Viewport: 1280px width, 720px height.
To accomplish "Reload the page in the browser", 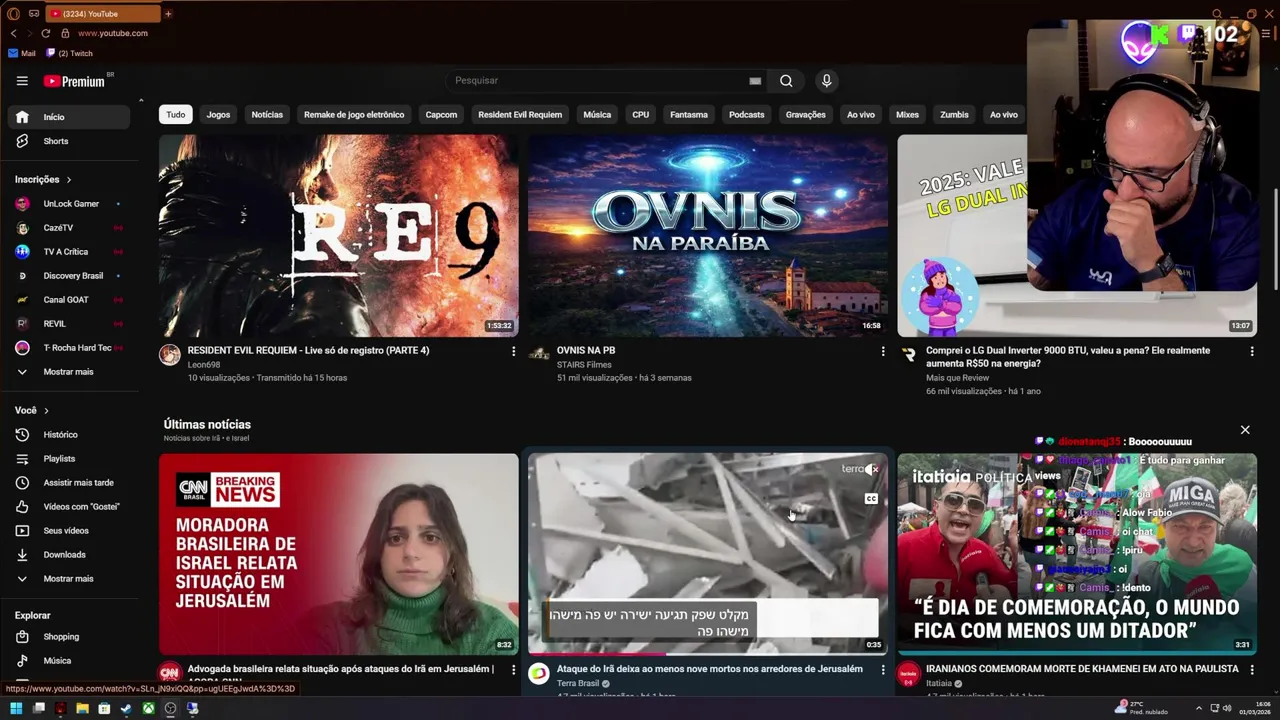I will [46, 33].
